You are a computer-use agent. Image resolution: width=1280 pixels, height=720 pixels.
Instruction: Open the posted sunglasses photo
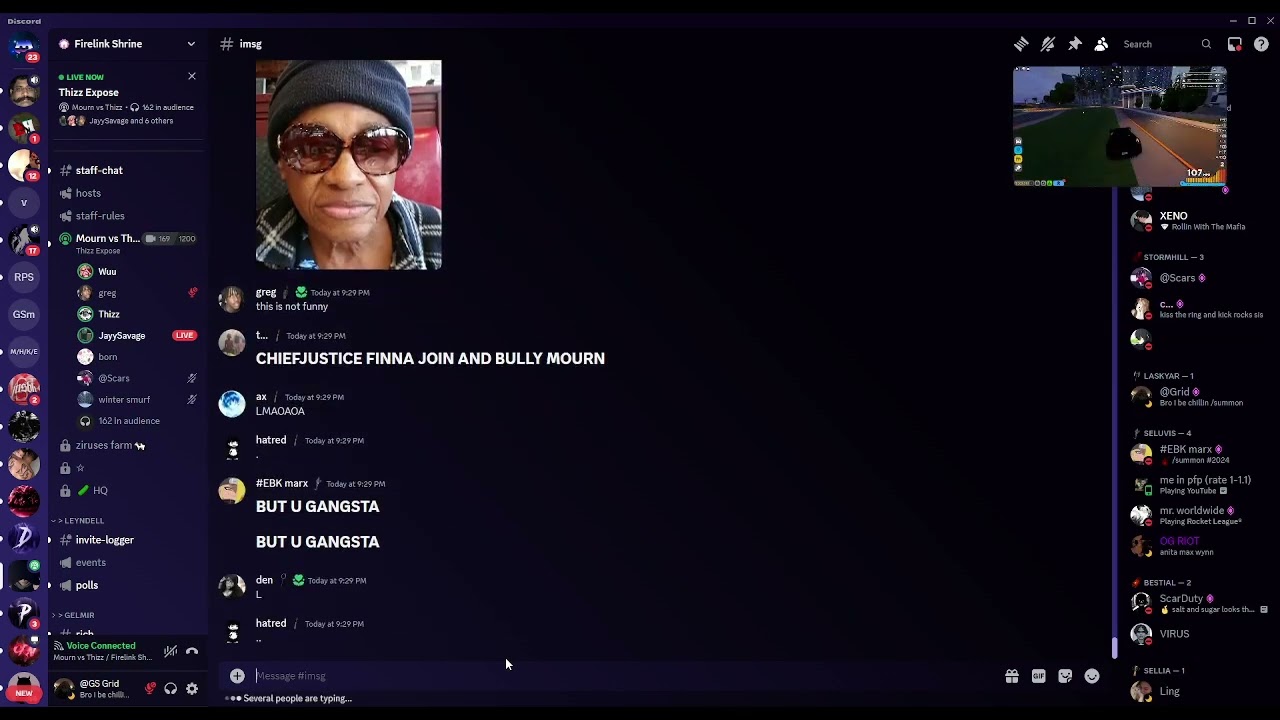pos(348,165)
